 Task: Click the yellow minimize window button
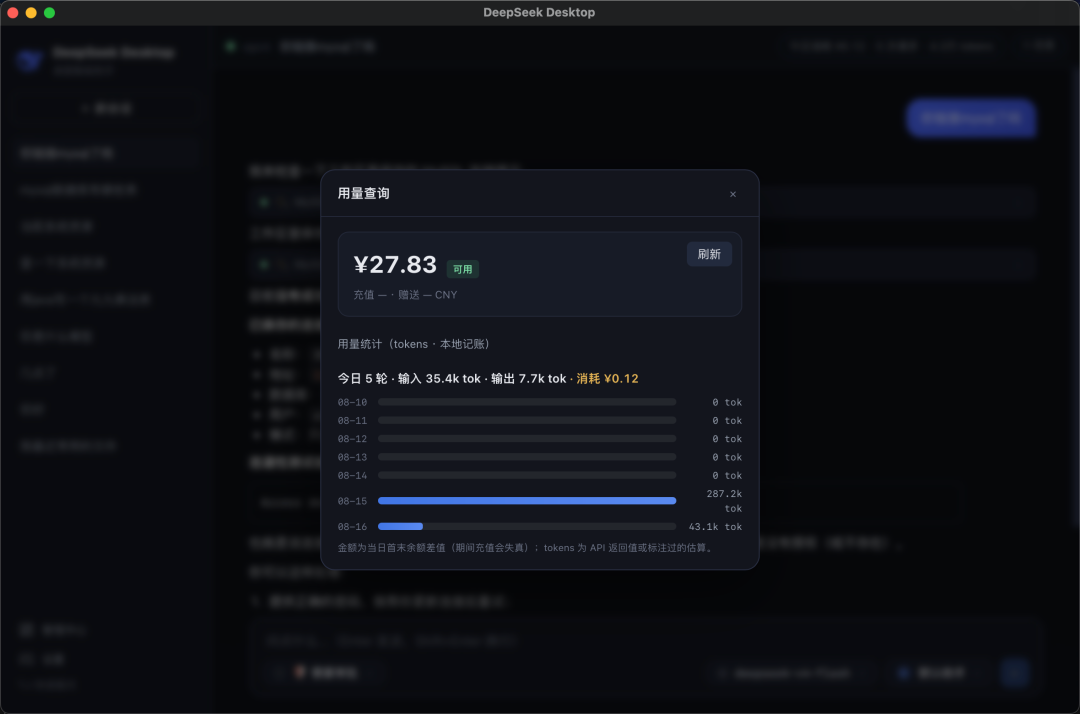click(x=31, y=12)
